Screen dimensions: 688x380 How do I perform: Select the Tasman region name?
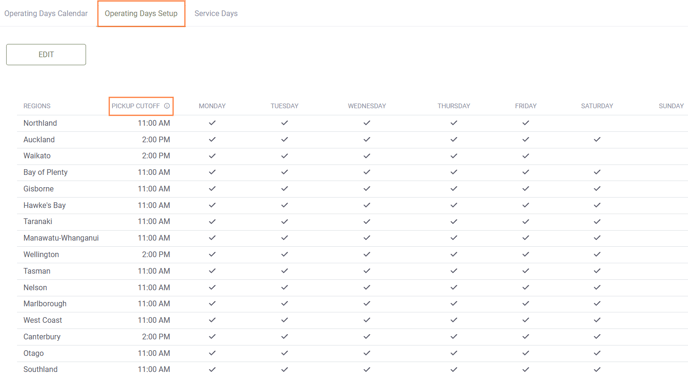point(37,271)
